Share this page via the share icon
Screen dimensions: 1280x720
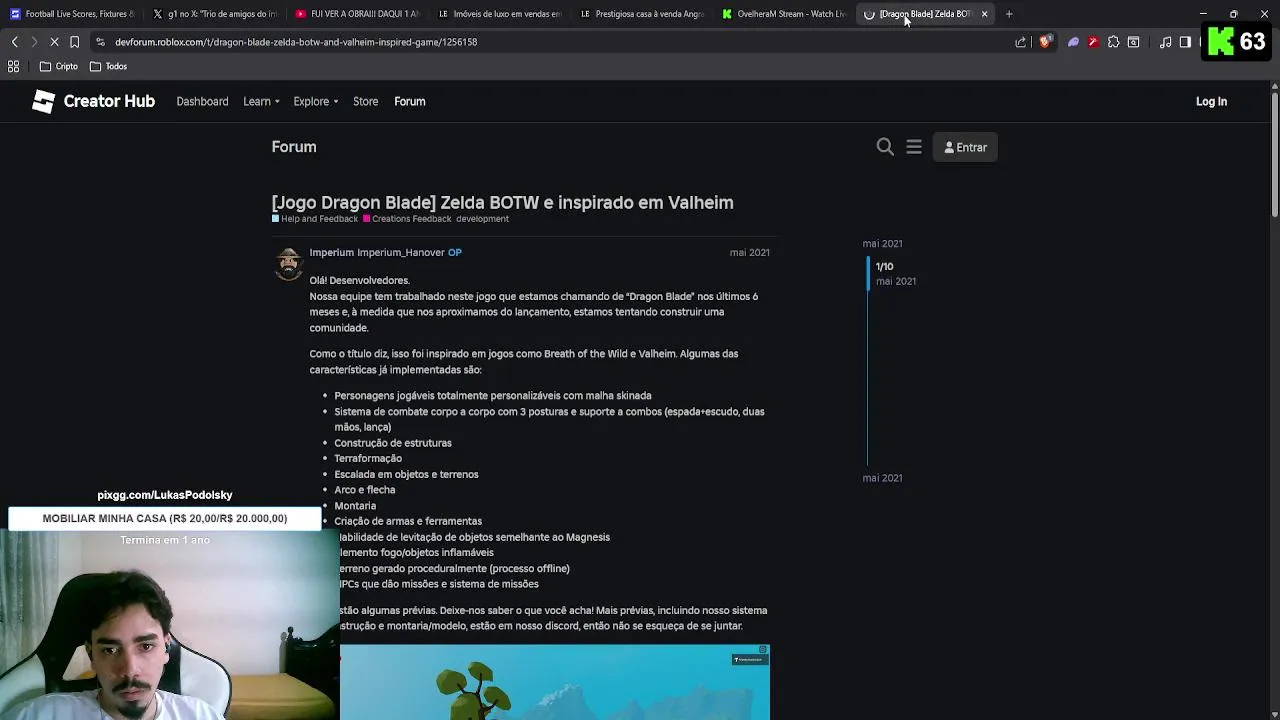click(1021, 42)
